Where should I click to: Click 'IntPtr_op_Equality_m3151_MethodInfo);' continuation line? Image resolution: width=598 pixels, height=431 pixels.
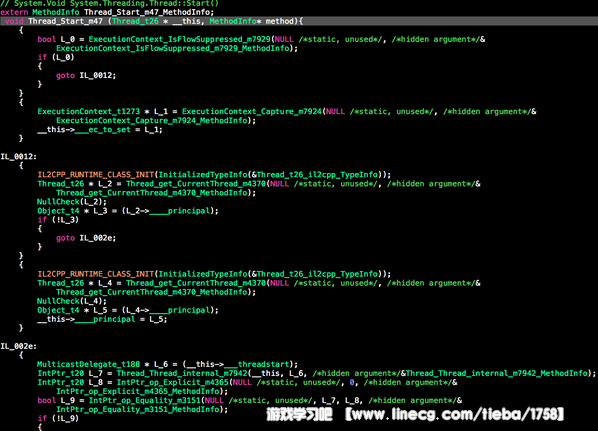pyautogui.click(x=142, y=409)
